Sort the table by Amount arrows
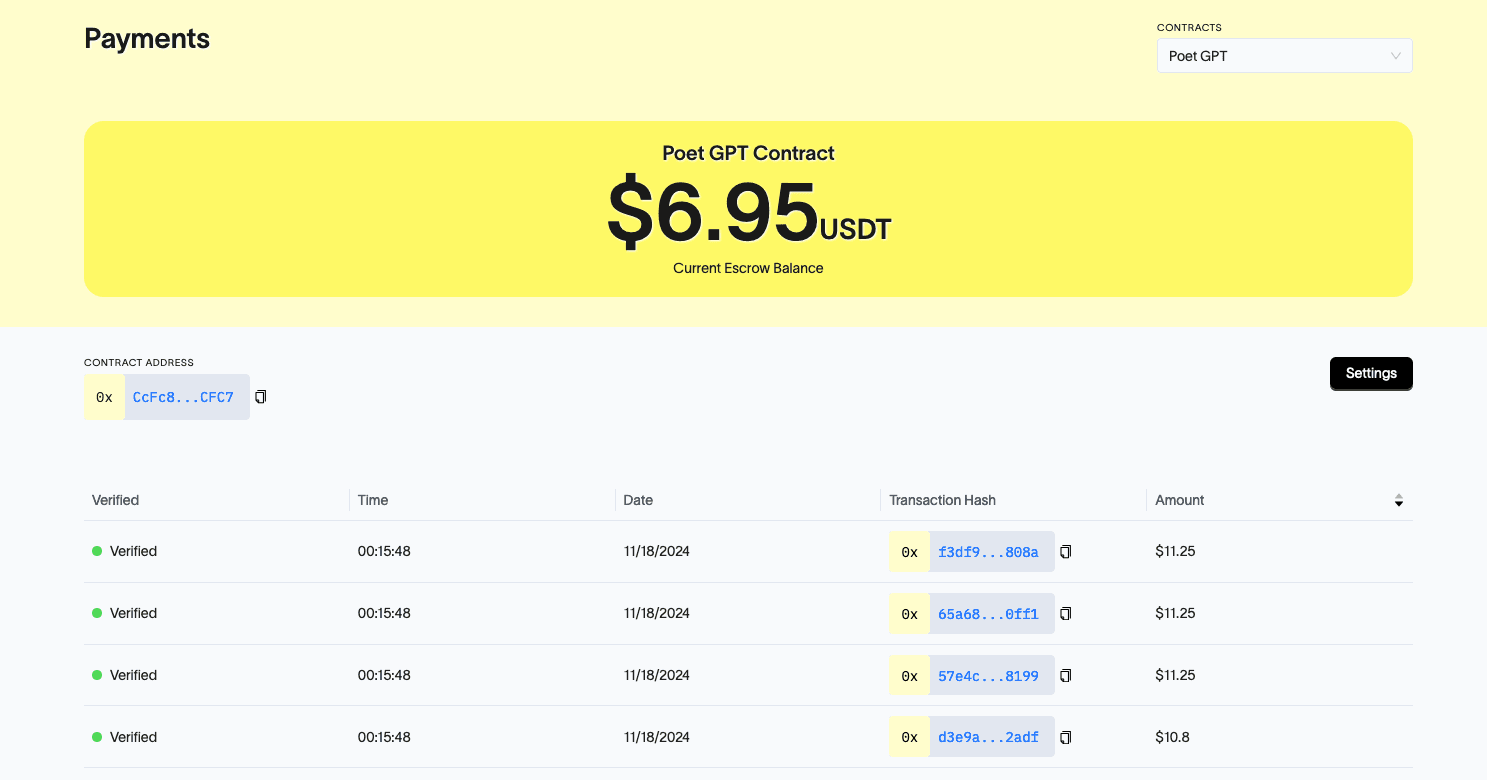The image size is (1487, 780). (1398, 501)
